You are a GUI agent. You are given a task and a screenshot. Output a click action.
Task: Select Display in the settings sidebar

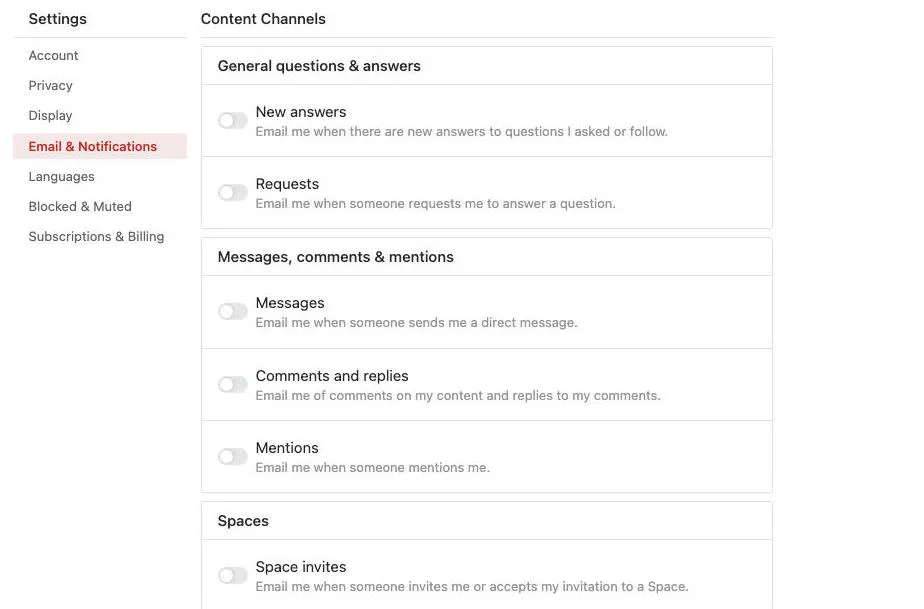[x=50, y=116]
